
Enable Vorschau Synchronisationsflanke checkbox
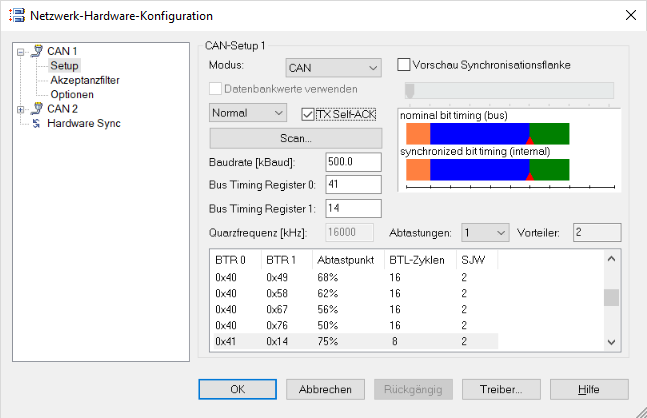coord(404,65)
